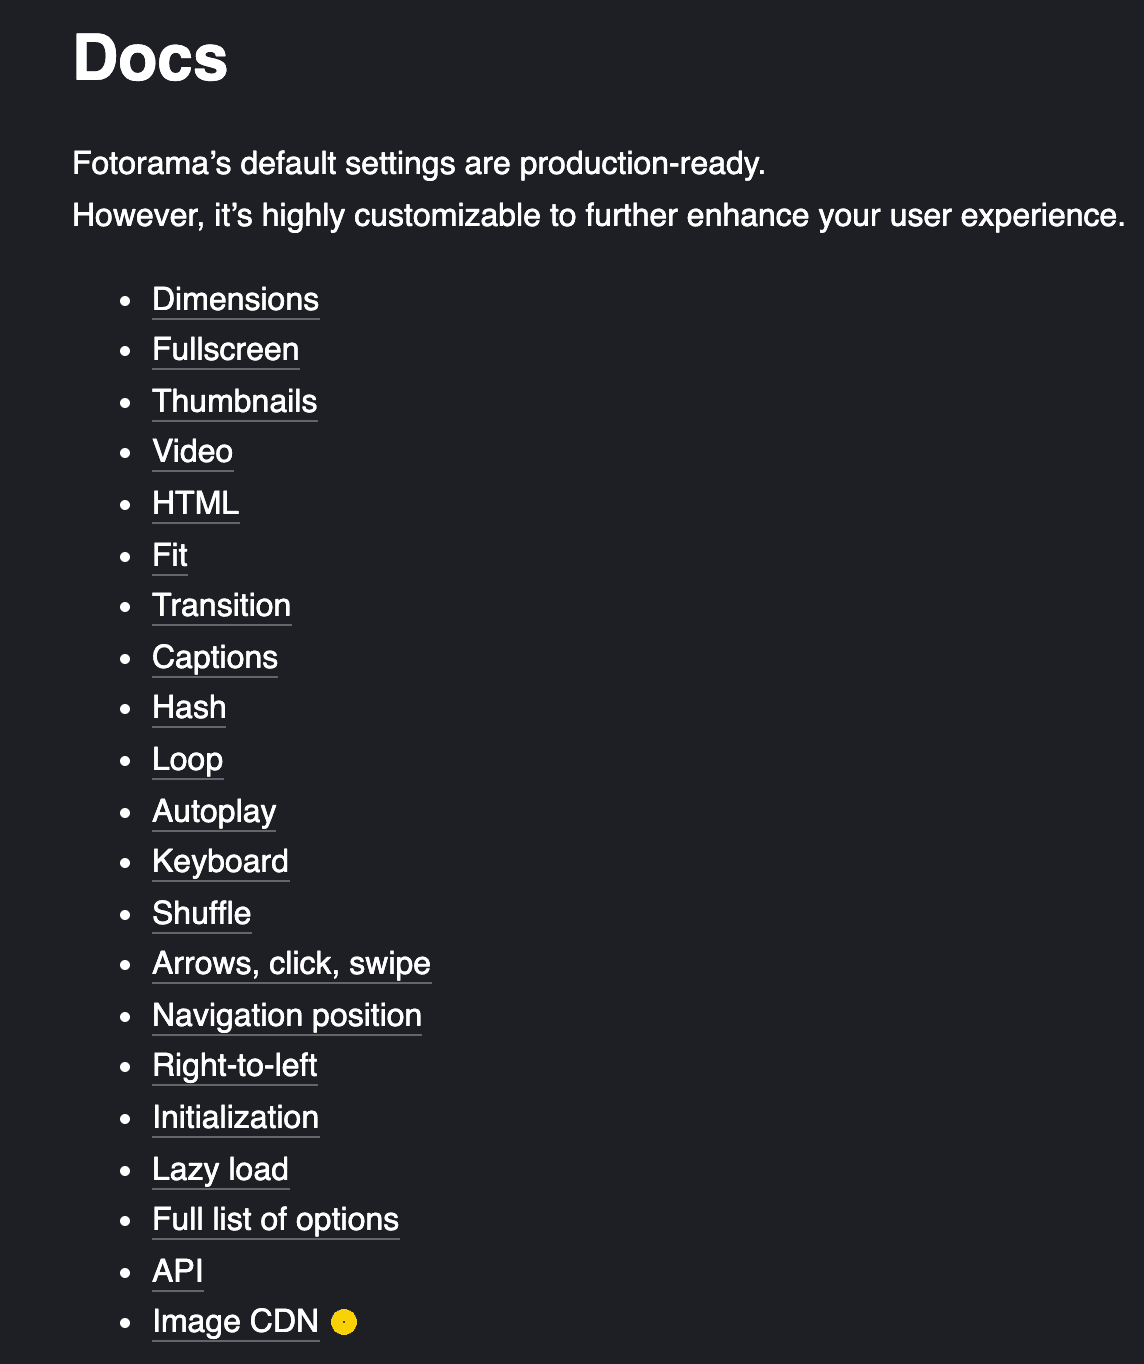Viewport: 1144px width, 1364px height.
Task: Open the Keyboard link
Action: [x=221, y=862]
